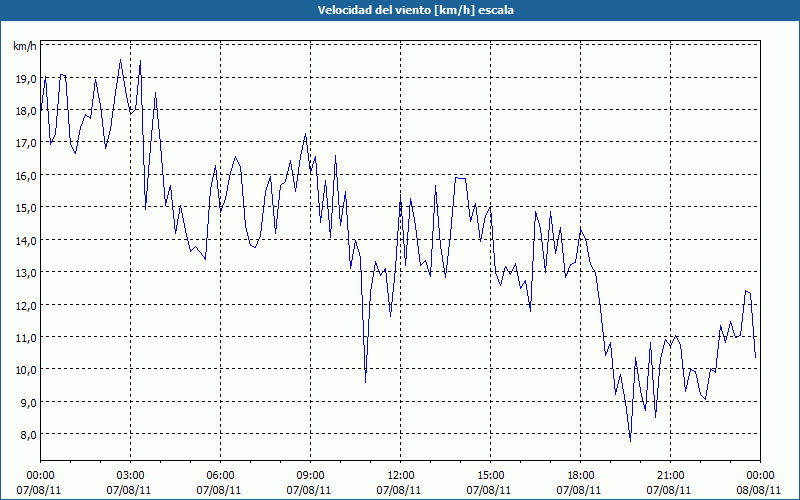
Task: Click the 21:00 time axis label
Action: 670,476
